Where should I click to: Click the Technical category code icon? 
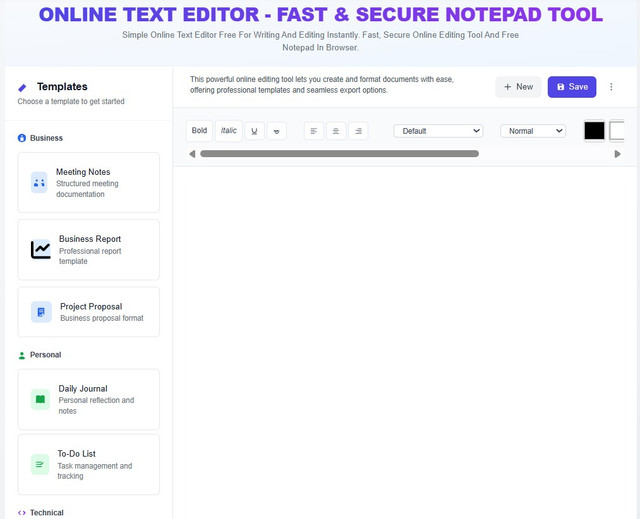[x=22, y=513]
